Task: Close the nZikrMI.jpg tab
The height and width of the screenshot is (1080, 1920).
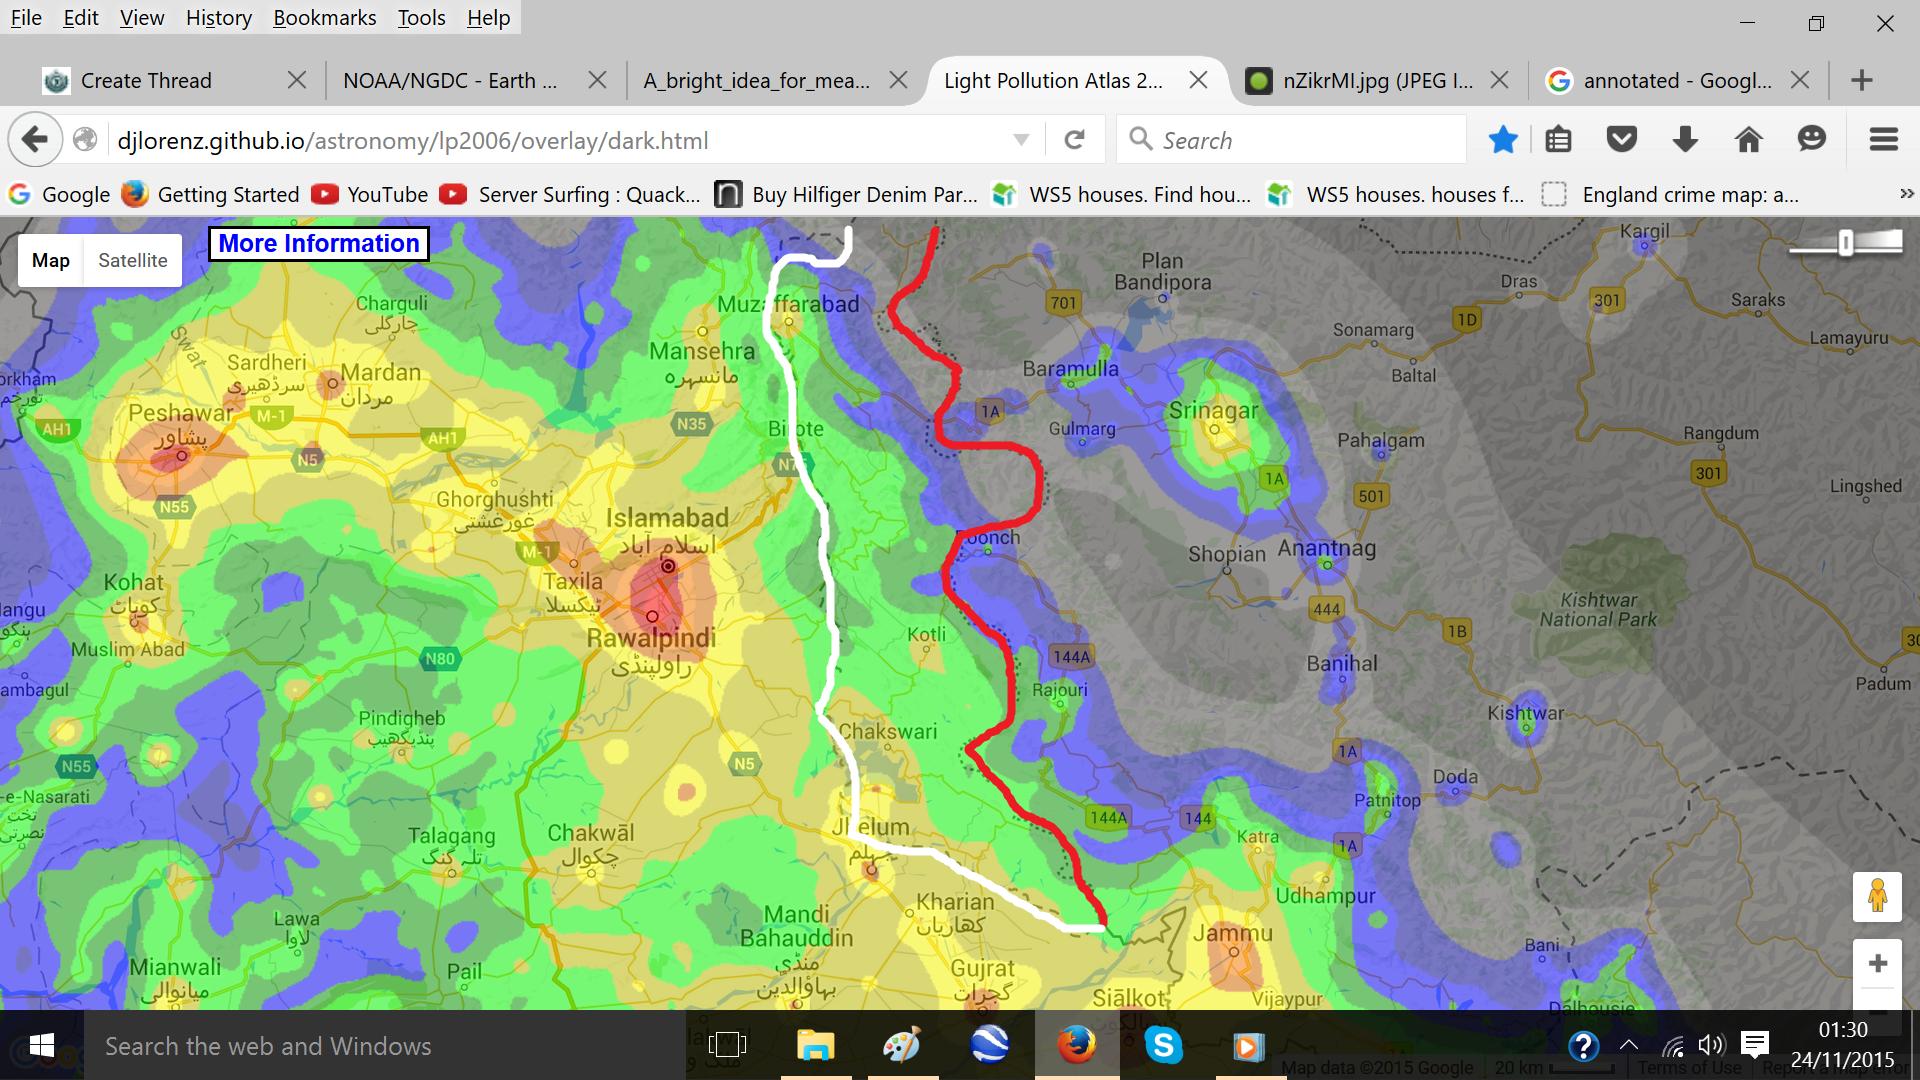Action: [1499, 81]
